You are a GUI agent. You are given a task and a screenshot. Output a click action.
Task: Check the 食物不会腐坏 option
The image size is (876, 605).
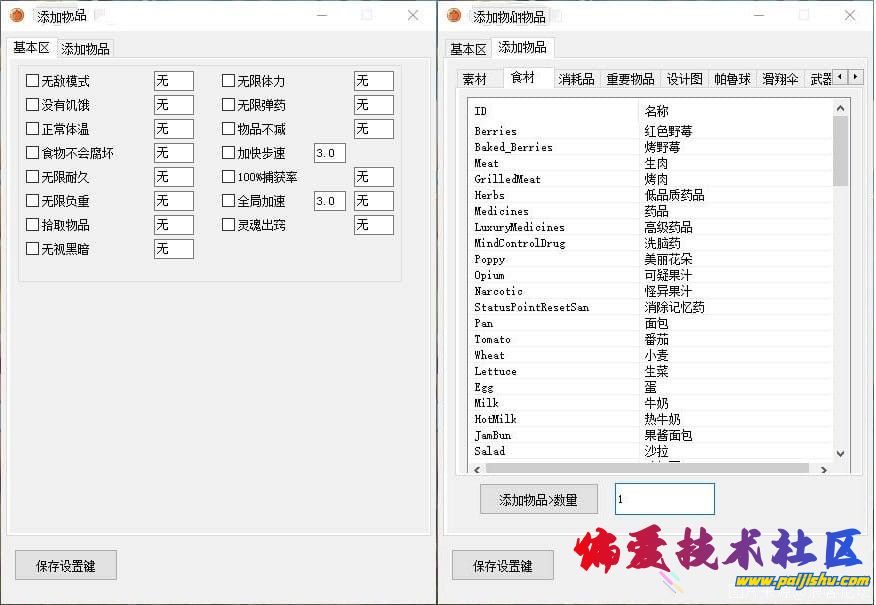tap(33, 153)
